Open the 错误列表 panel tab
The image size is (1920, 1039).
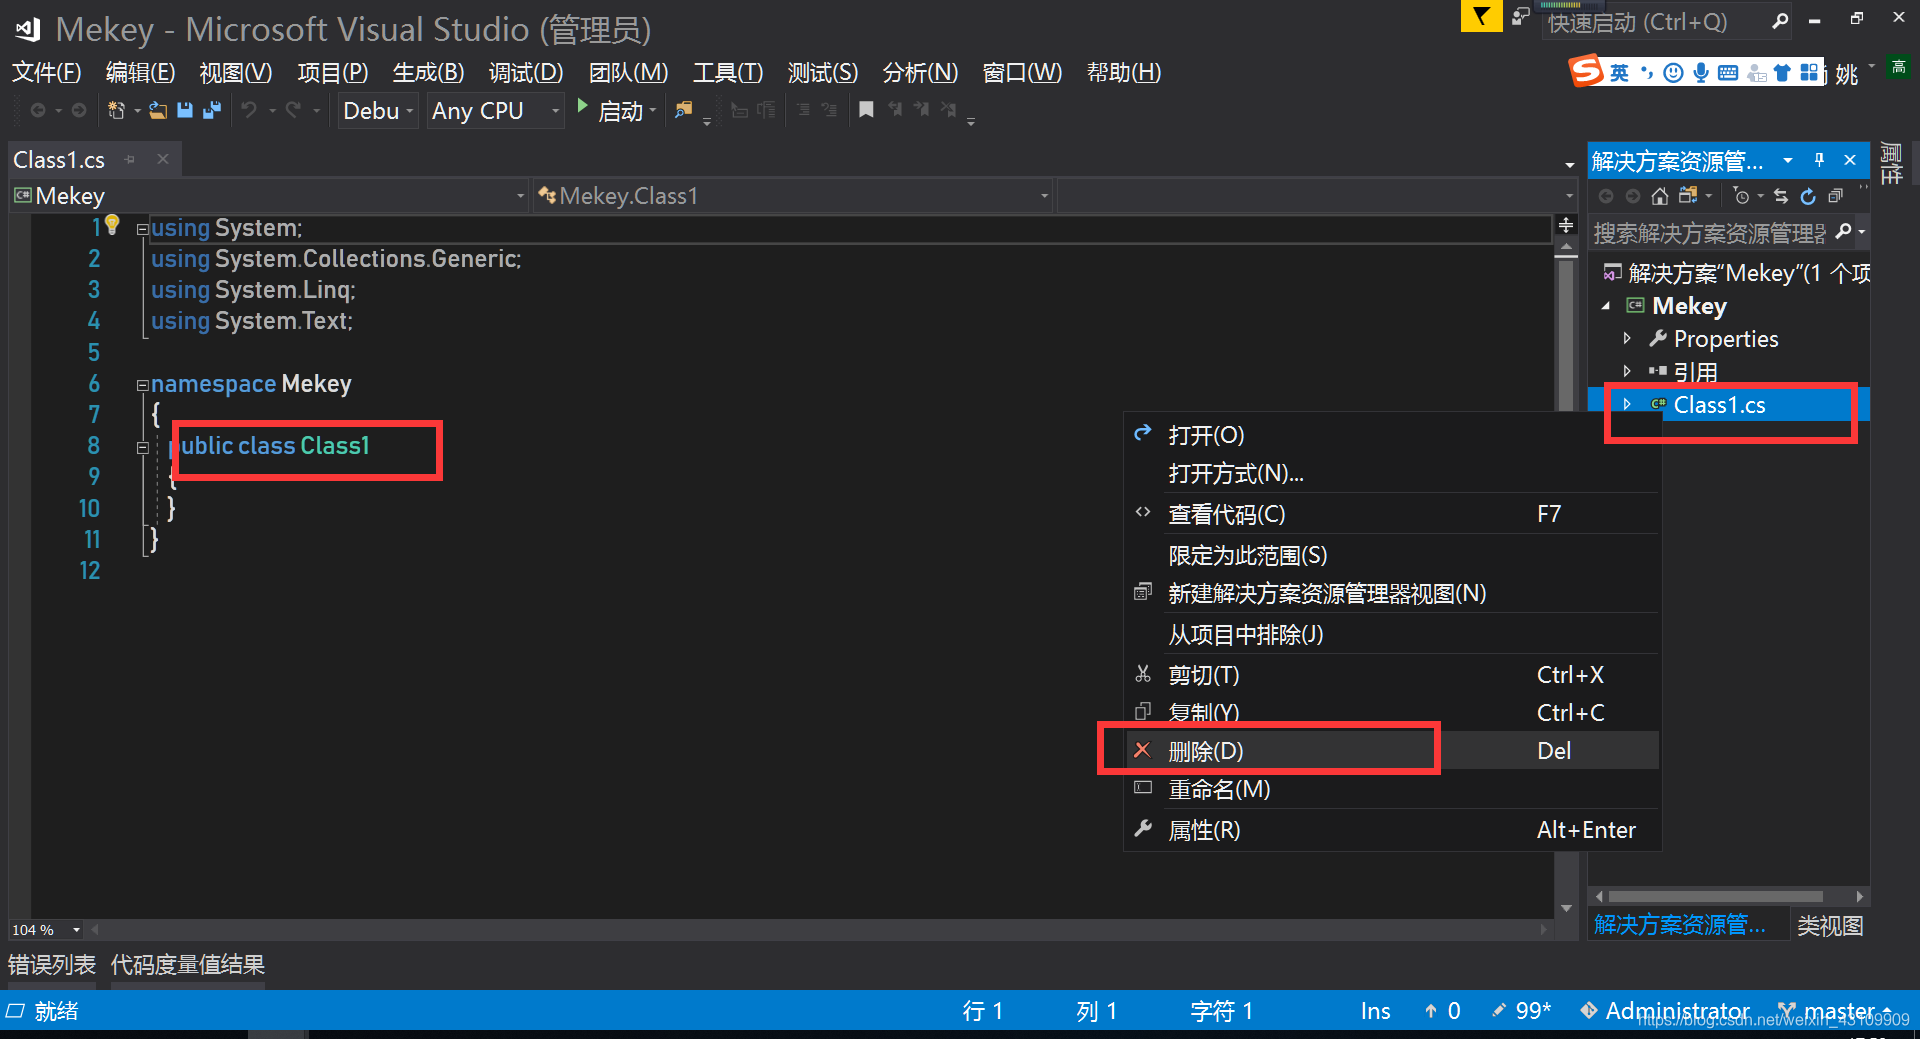52,965
